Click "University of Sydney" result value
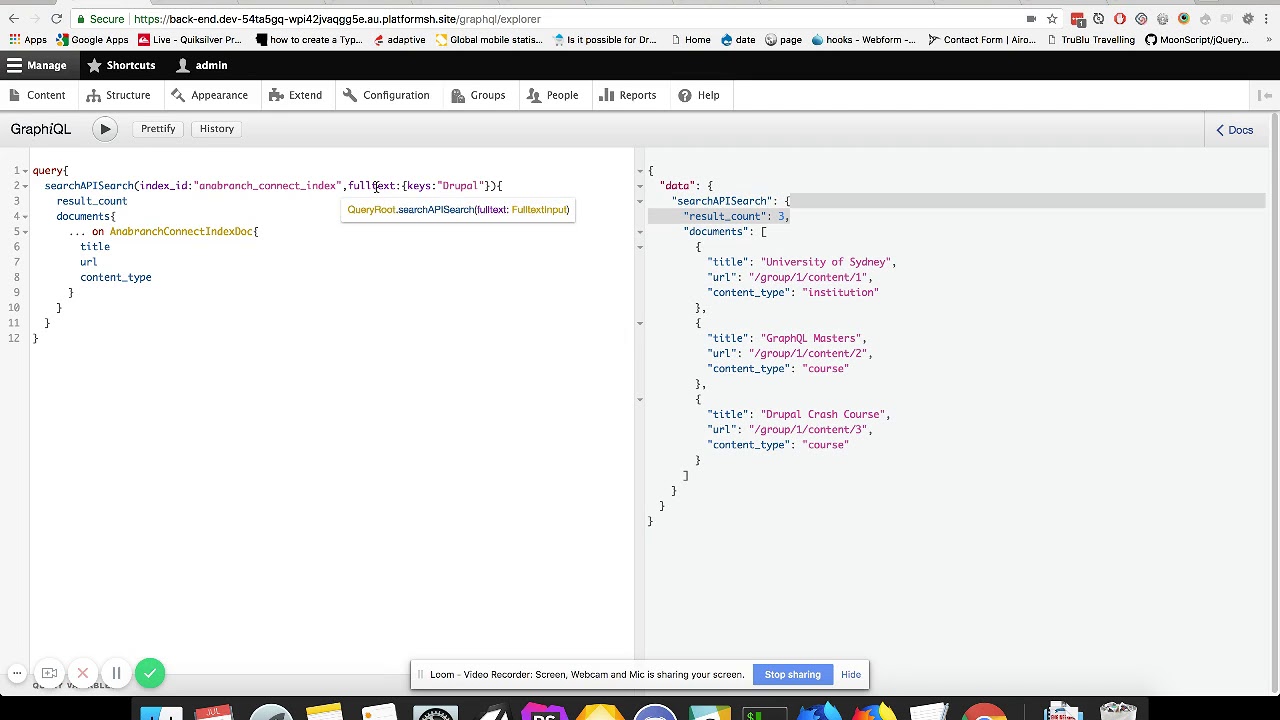The width and height of the screenshot is (1280, 720). 824,262
